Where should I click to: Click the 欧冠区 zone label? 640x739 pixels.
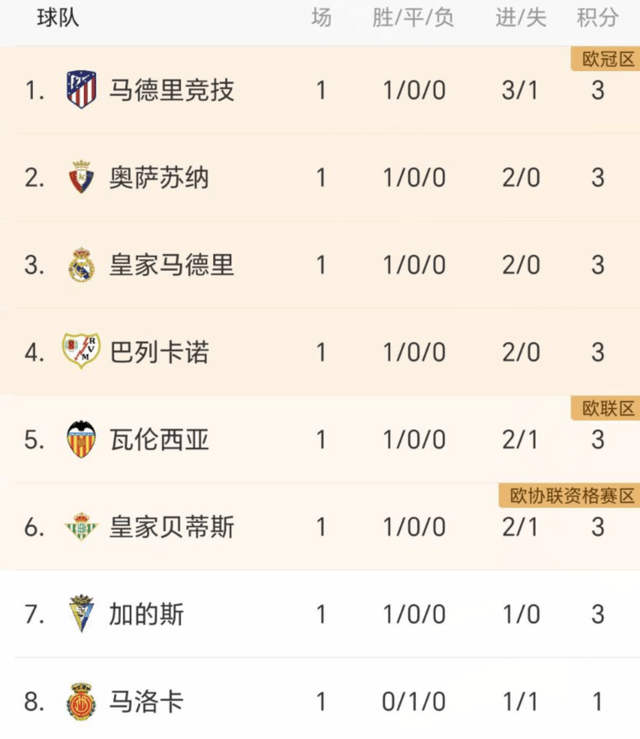[x=606, y=59]
